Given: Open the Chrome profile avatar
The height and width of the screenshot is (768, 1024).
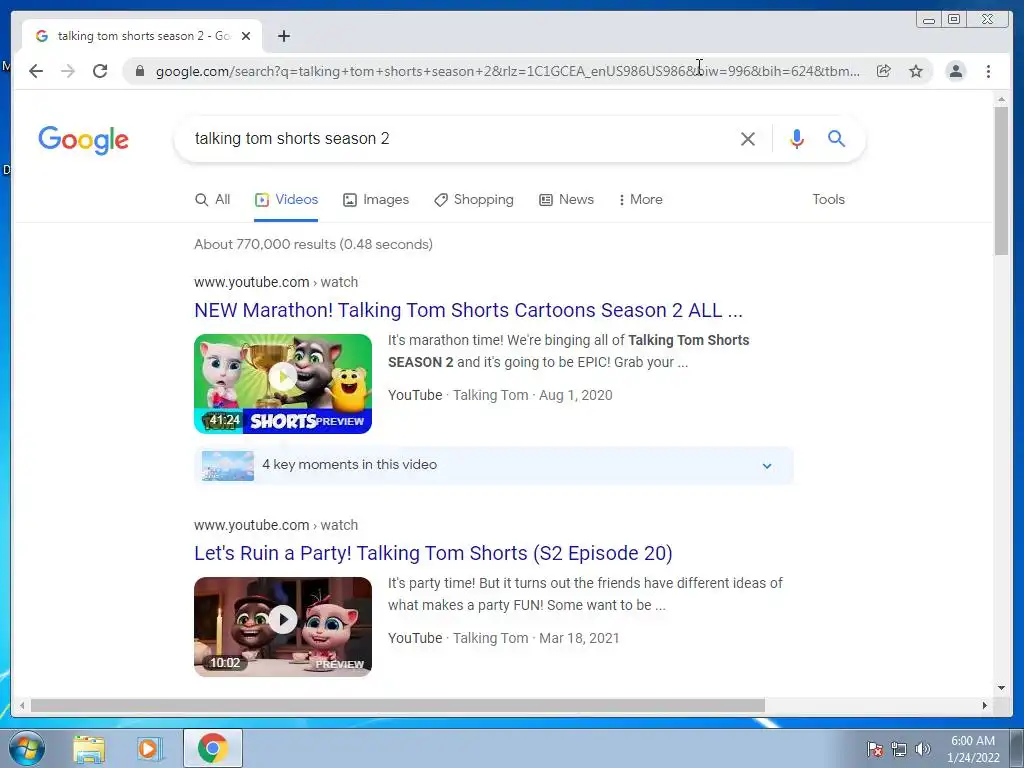Looking at the screenshot, I should pos(955,71).
